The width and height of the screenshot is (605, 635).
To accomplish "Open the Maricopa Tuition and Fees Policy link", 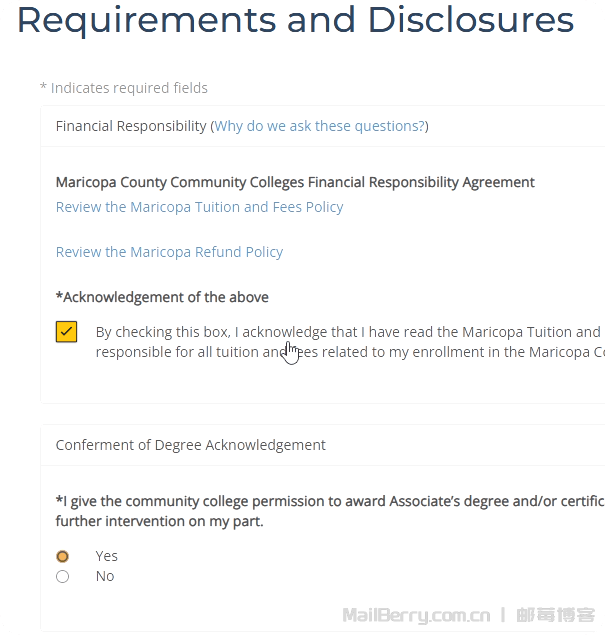I will (199, 207).
